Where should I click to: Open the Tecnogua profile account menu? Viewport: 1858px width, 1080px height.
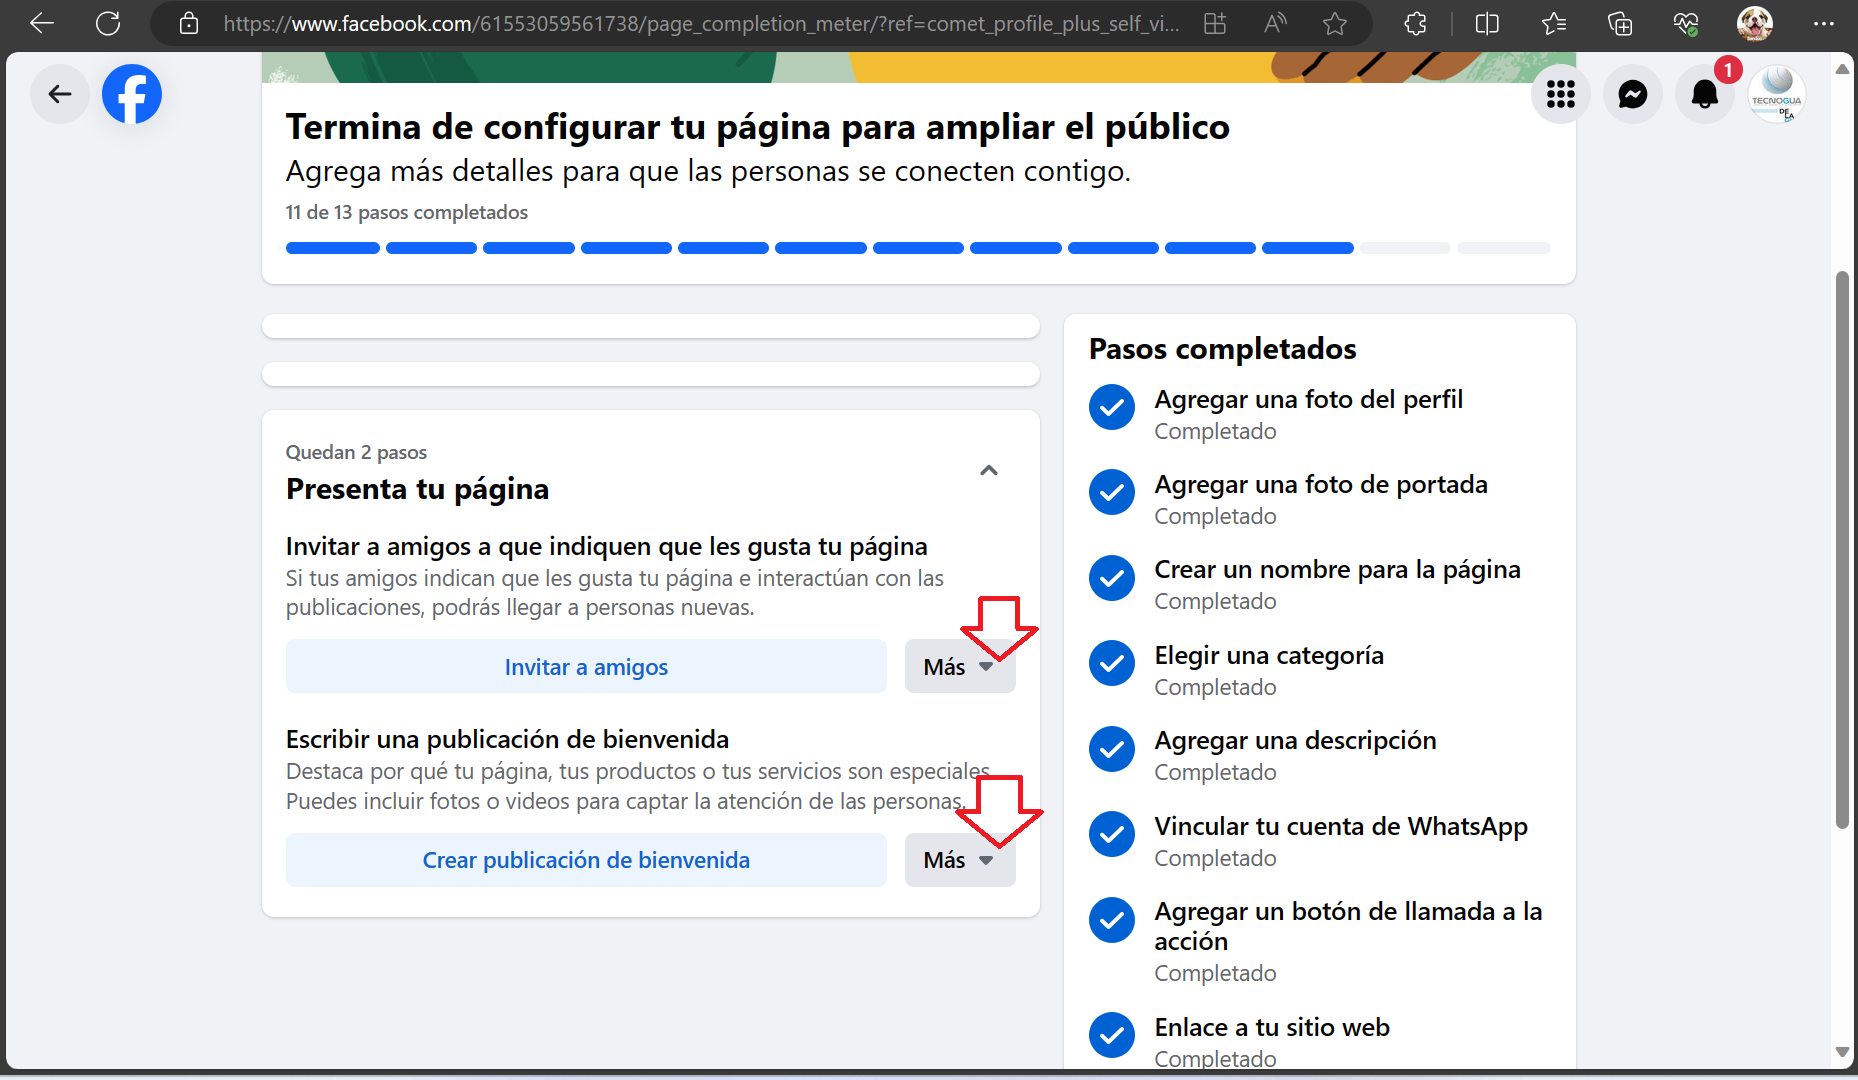tap(1777, 94)
